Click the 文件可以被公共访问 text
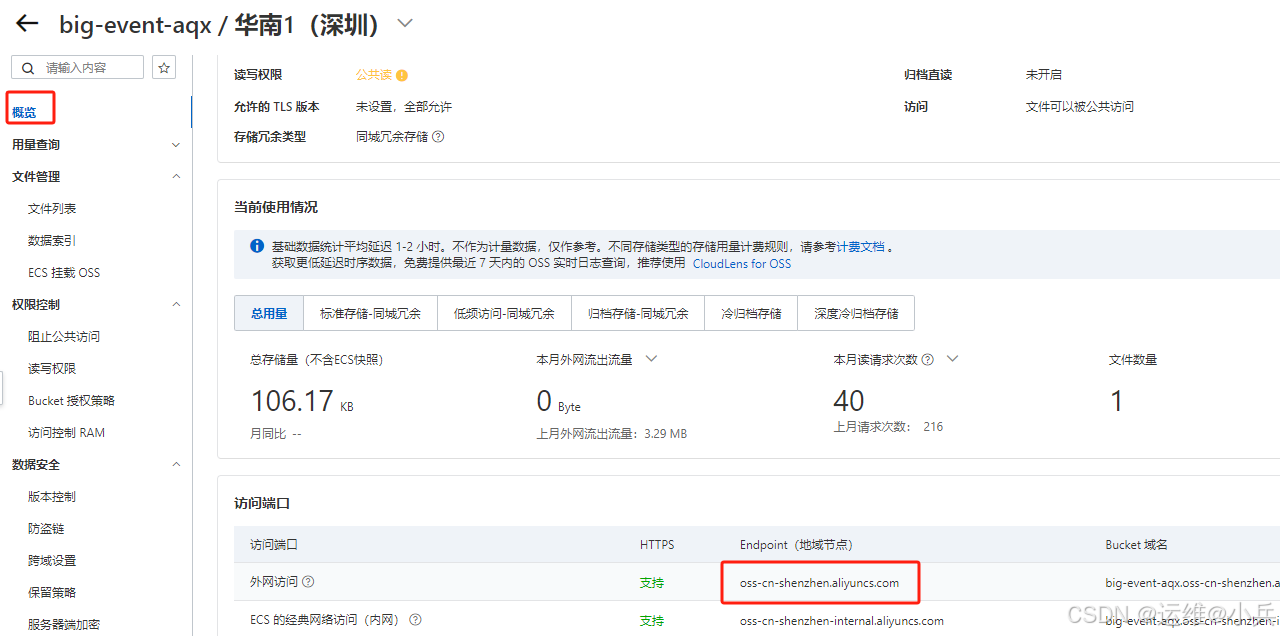Image resolution: width=1280 pixels, height=636 pixels. [1080, 106]
